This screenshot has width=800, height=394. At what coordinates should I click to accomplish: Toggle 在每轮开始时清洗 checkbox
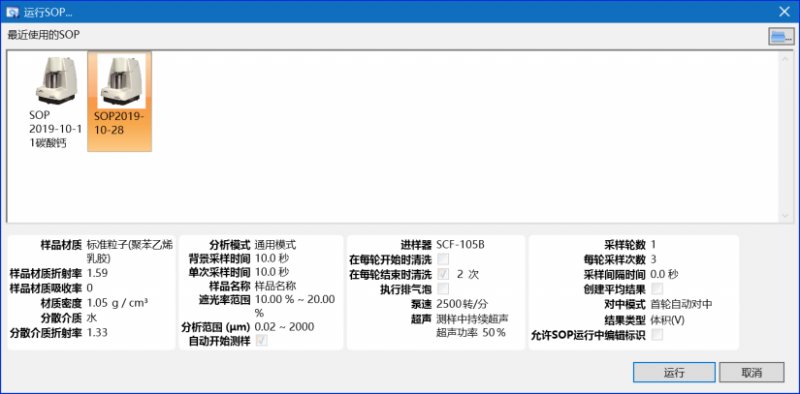point(443,259)
